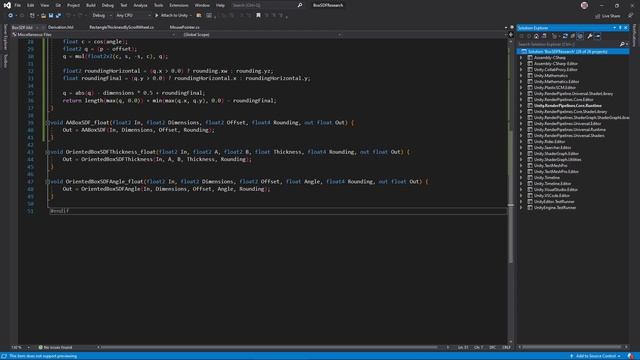Open the Build menu
This screenshot has width=640, height=360.
(91, 5)
